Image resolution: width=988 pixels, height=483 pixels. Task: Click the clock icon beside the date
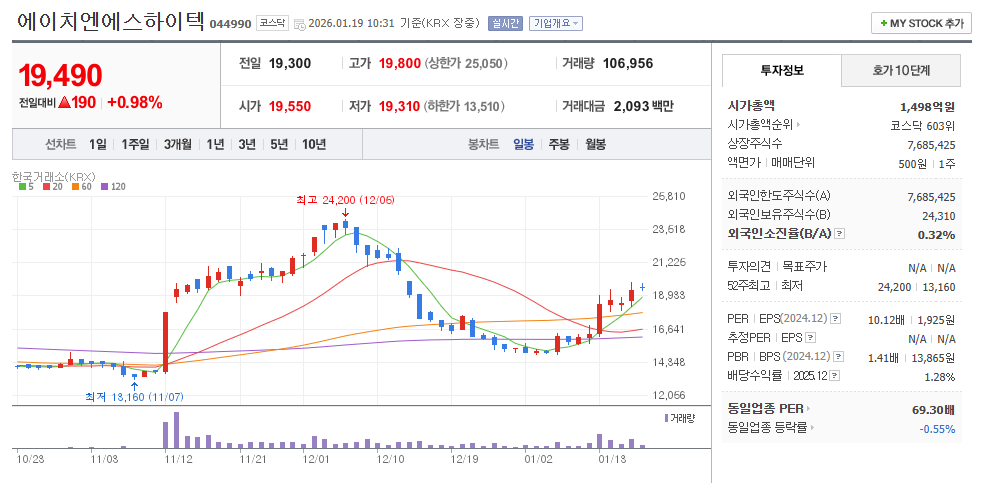[x=301, y=24]
